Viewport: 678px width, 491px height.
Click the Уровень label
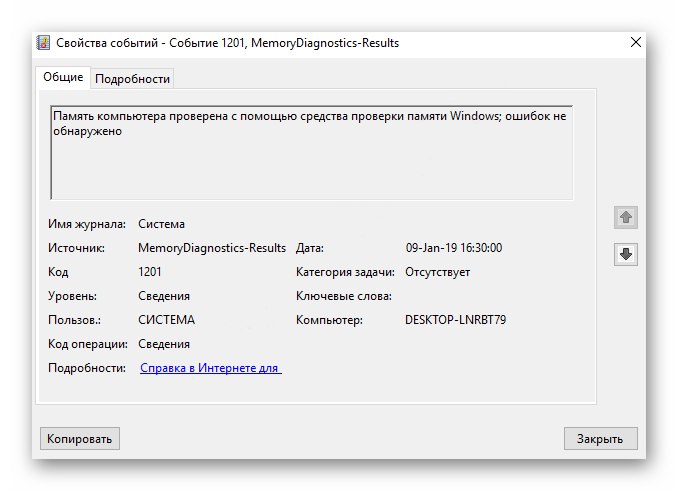(72, 296)
